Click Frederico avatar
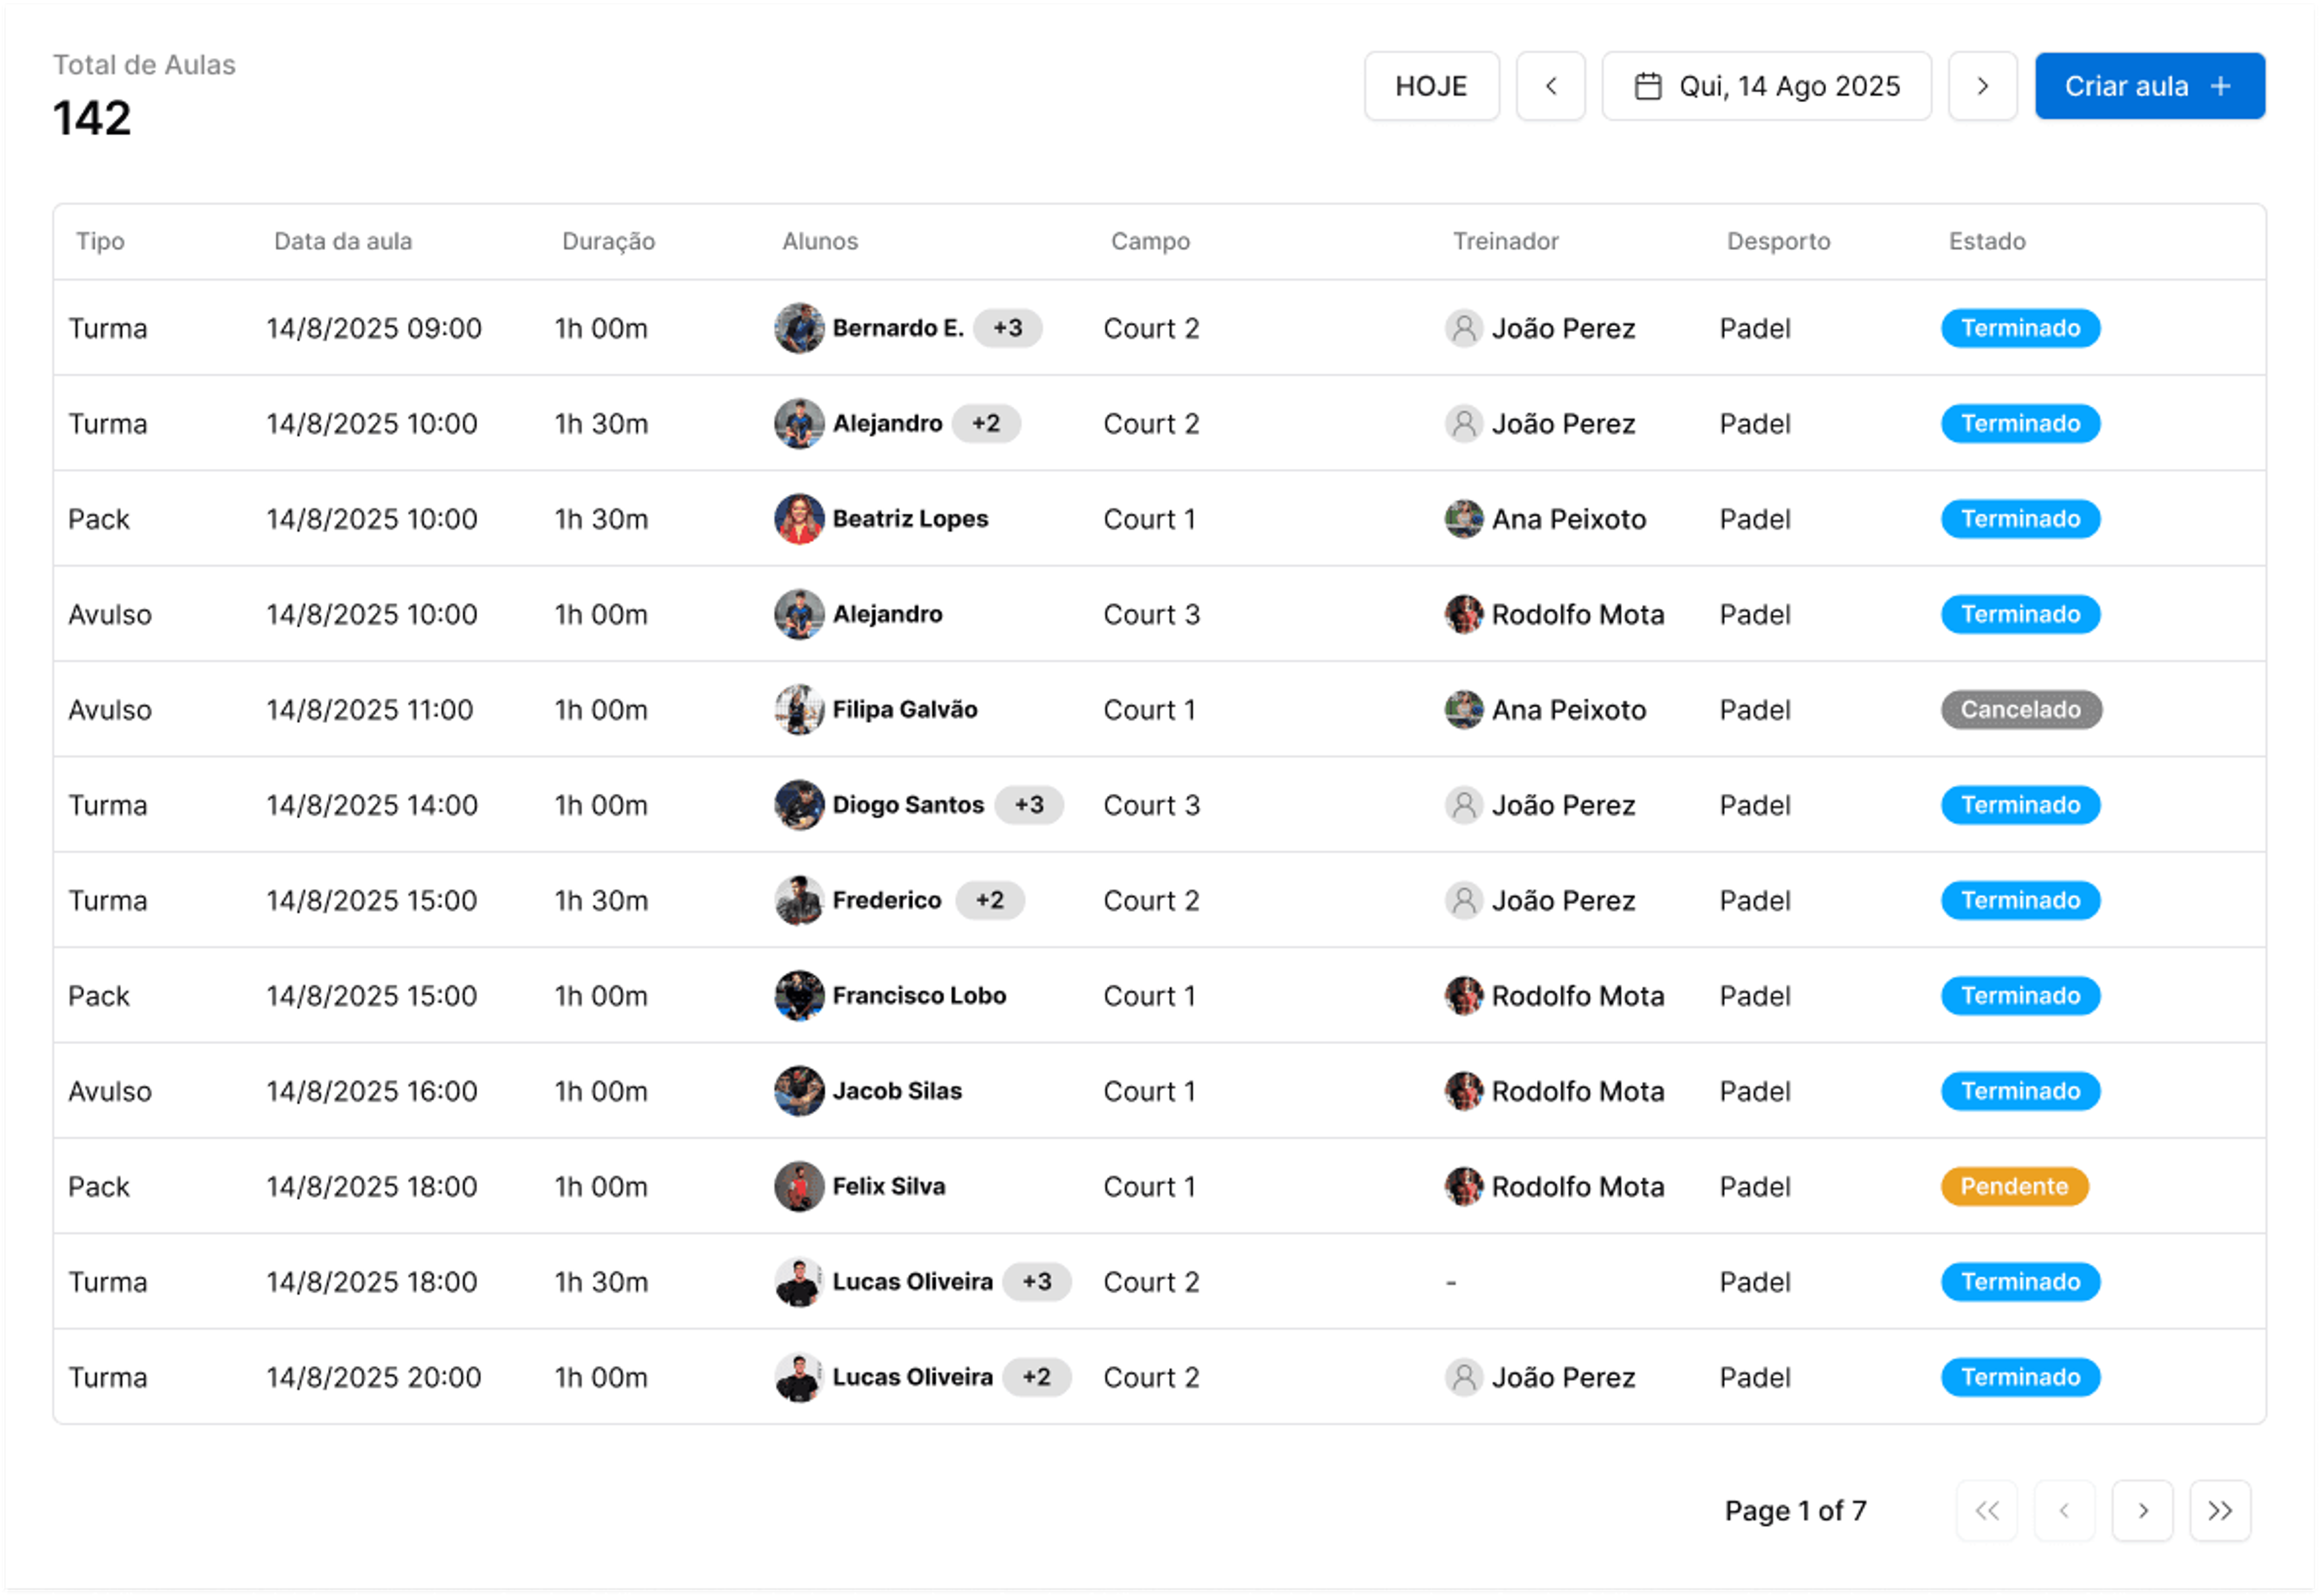Screen dimensions: 2320x1596 click(x=799, y=900)
